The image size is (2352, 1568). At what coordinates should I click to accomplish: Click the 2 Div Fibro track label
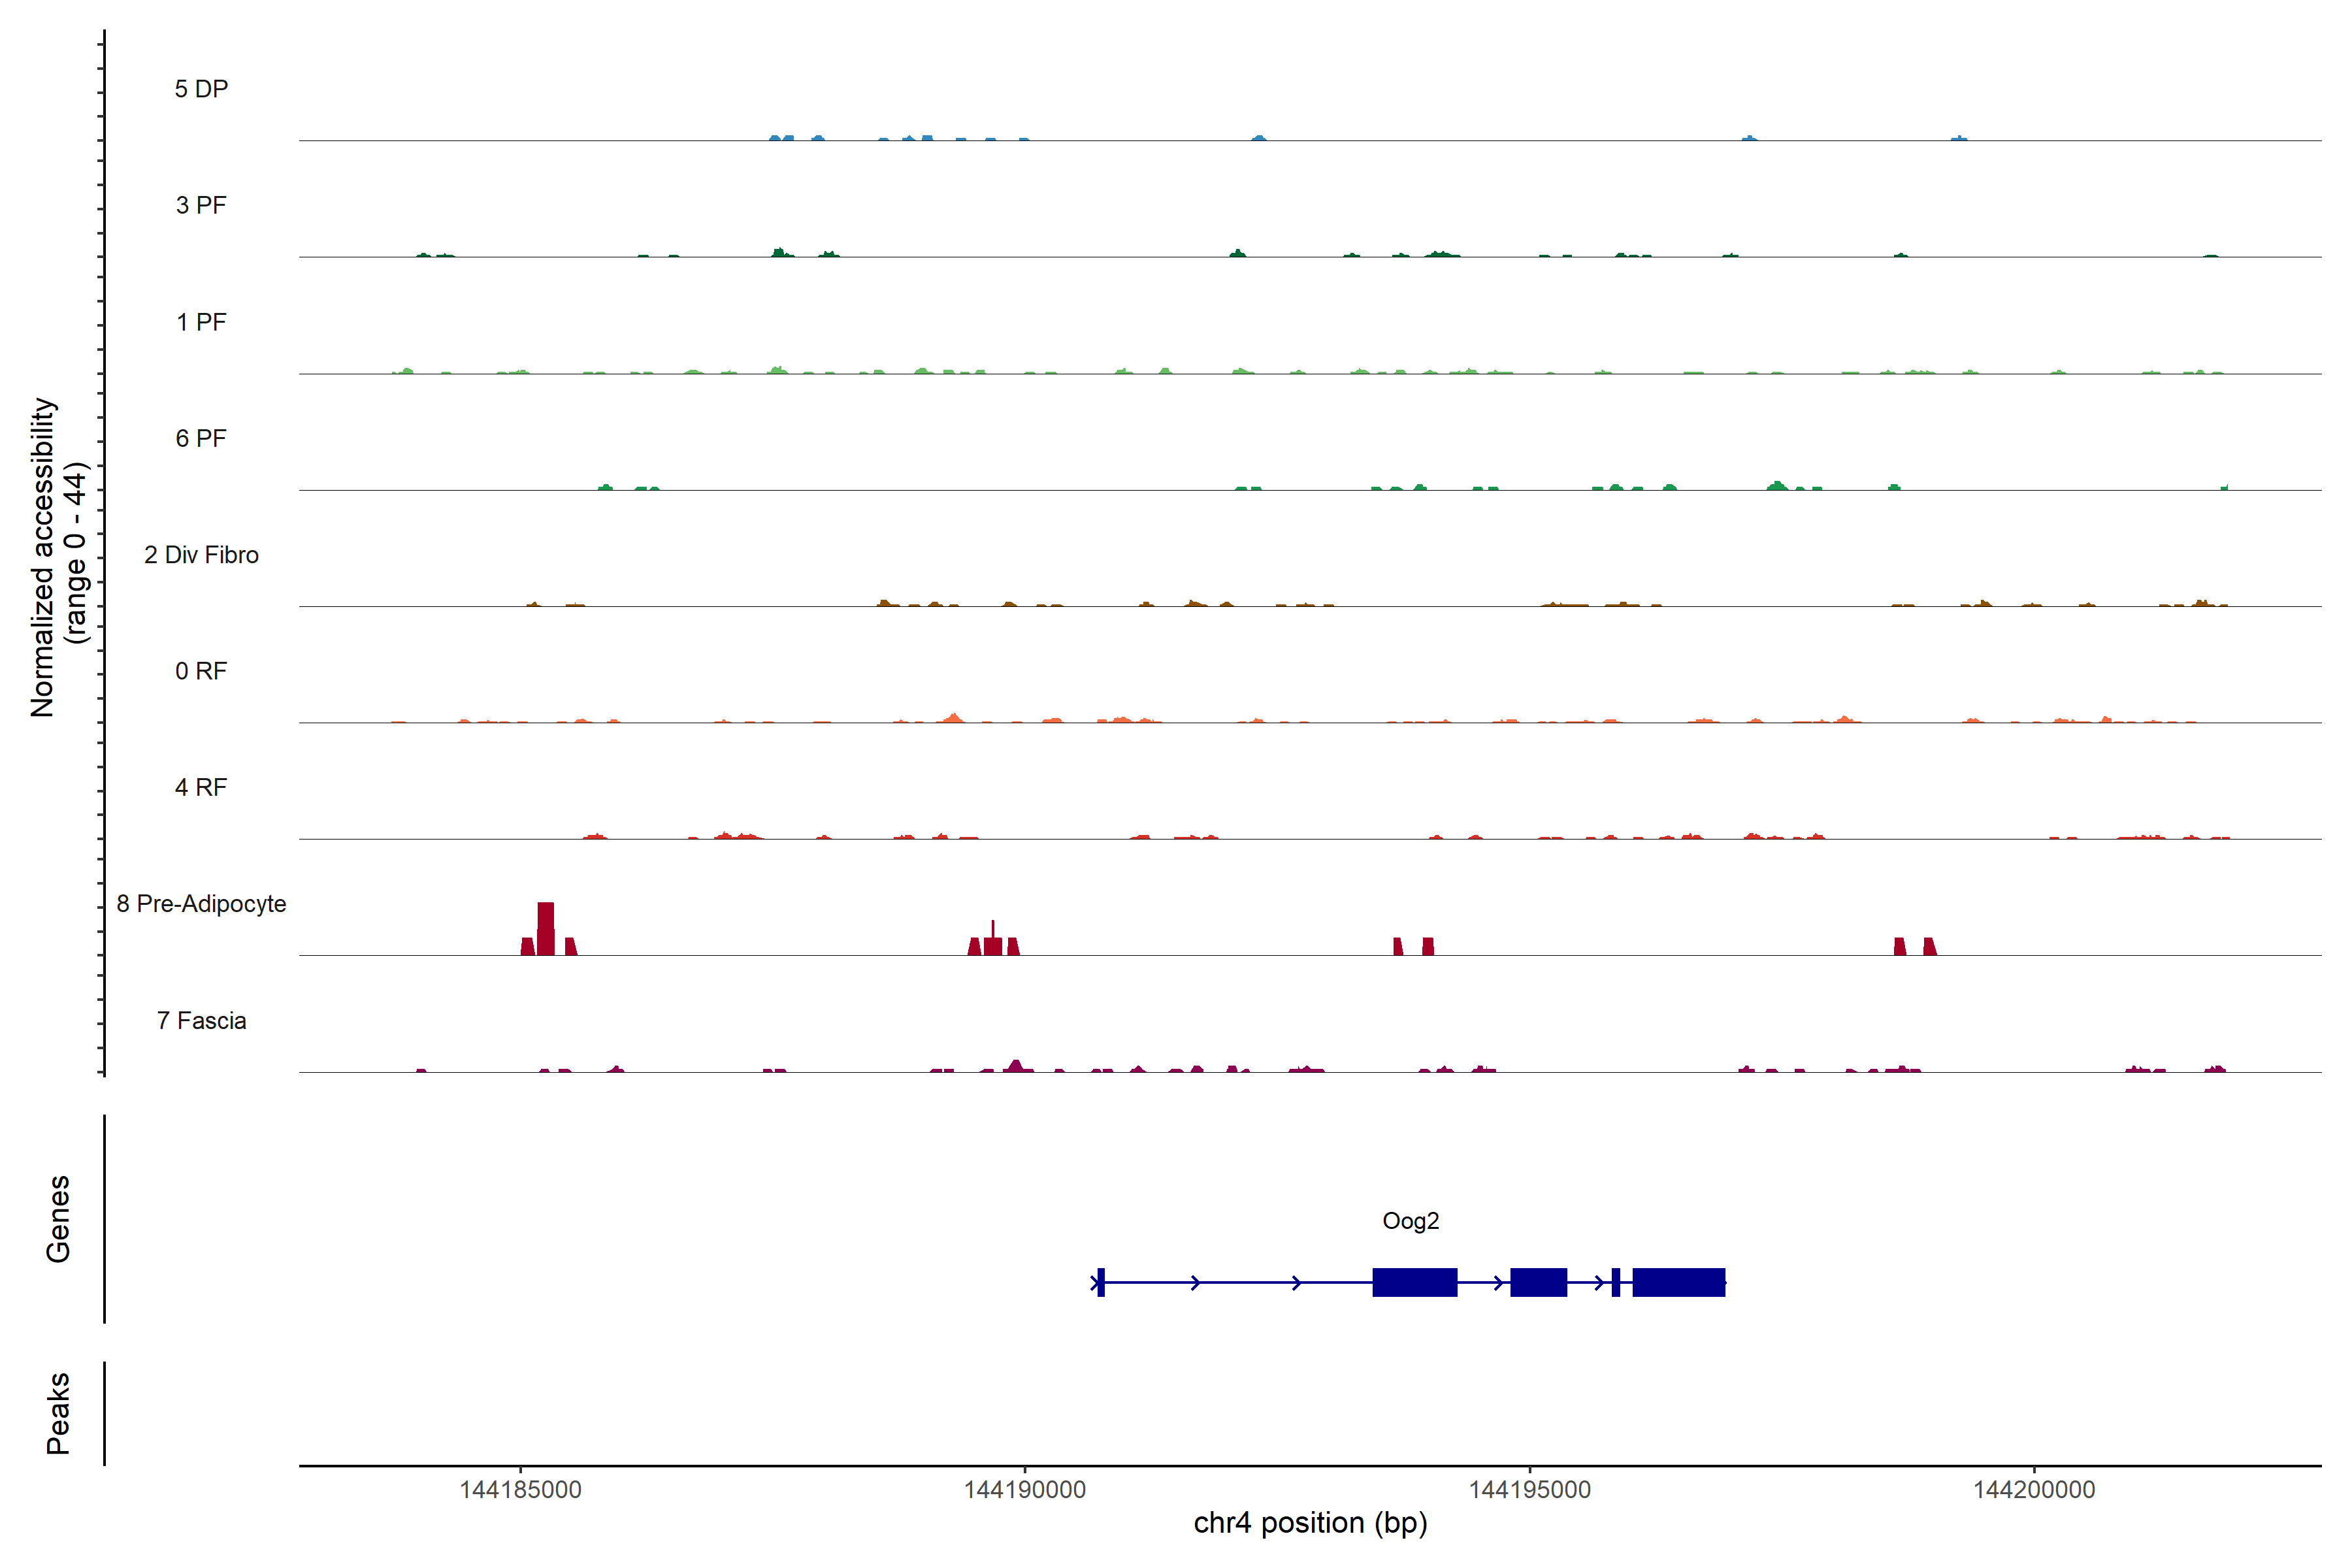201,555
